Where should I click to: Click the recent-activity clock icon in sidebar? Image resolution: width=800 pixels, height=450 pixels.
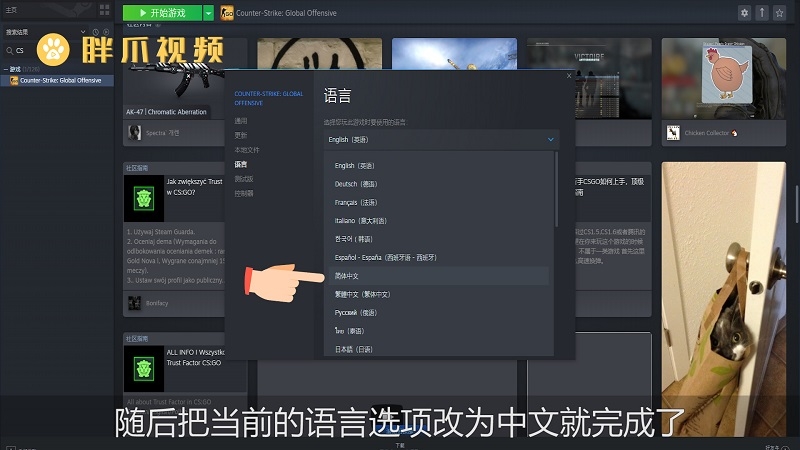point(95,32)
